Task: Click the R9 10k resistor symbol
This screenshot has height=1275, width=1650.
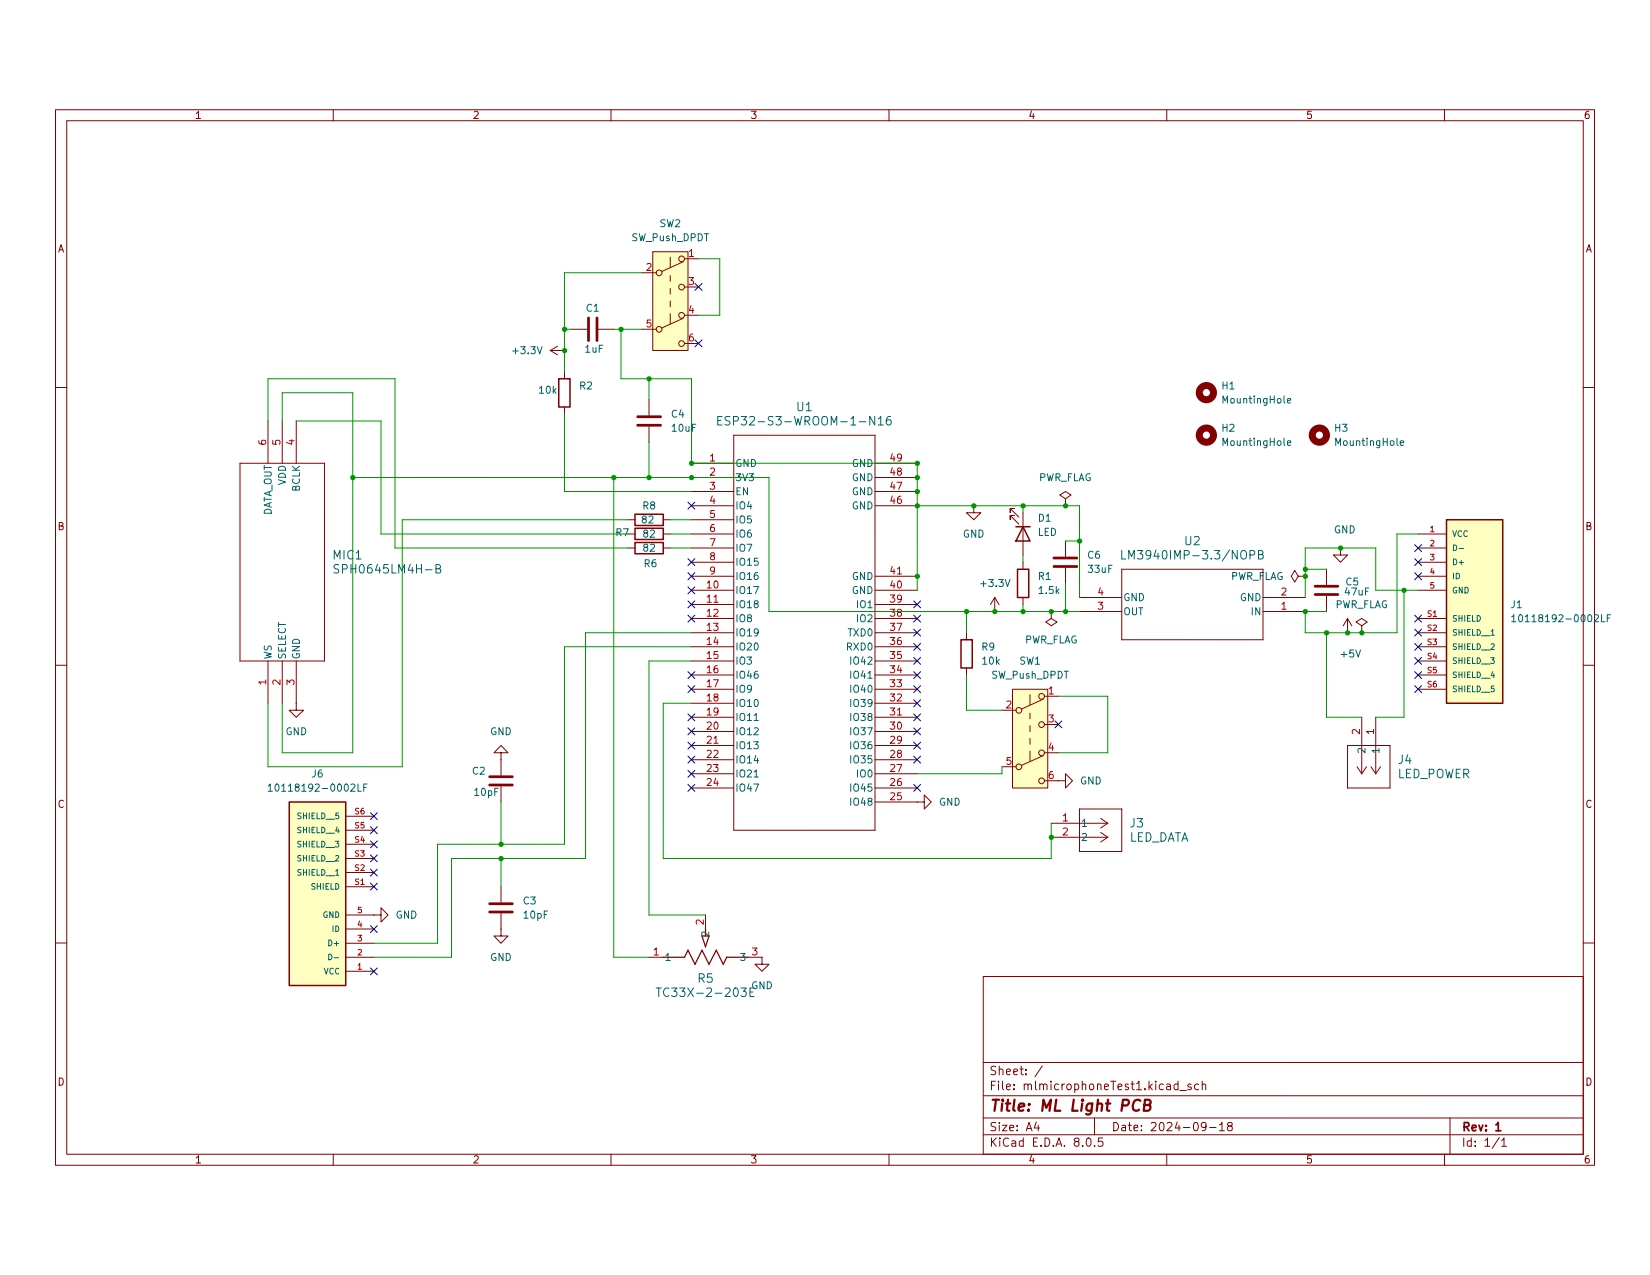Action: click(966, 654)
